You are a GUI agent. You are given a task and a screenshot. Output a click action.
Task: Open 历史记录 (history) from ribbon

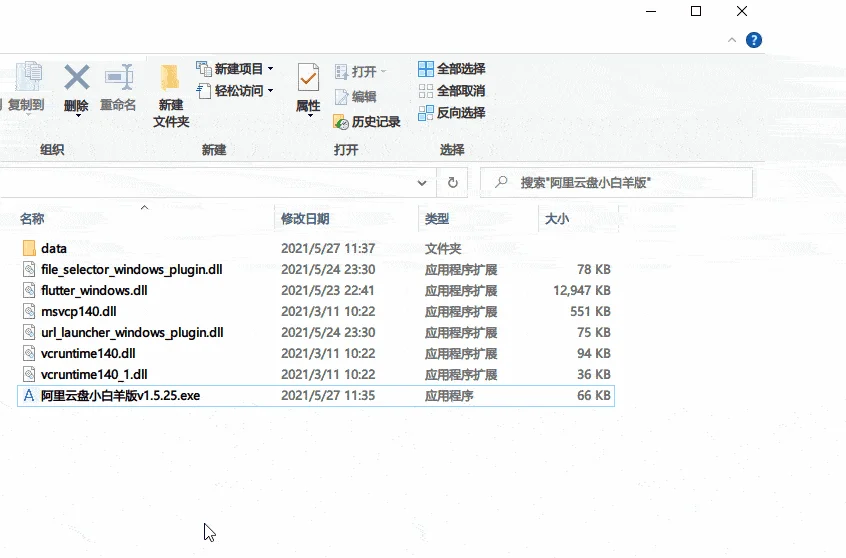(367, 122)
